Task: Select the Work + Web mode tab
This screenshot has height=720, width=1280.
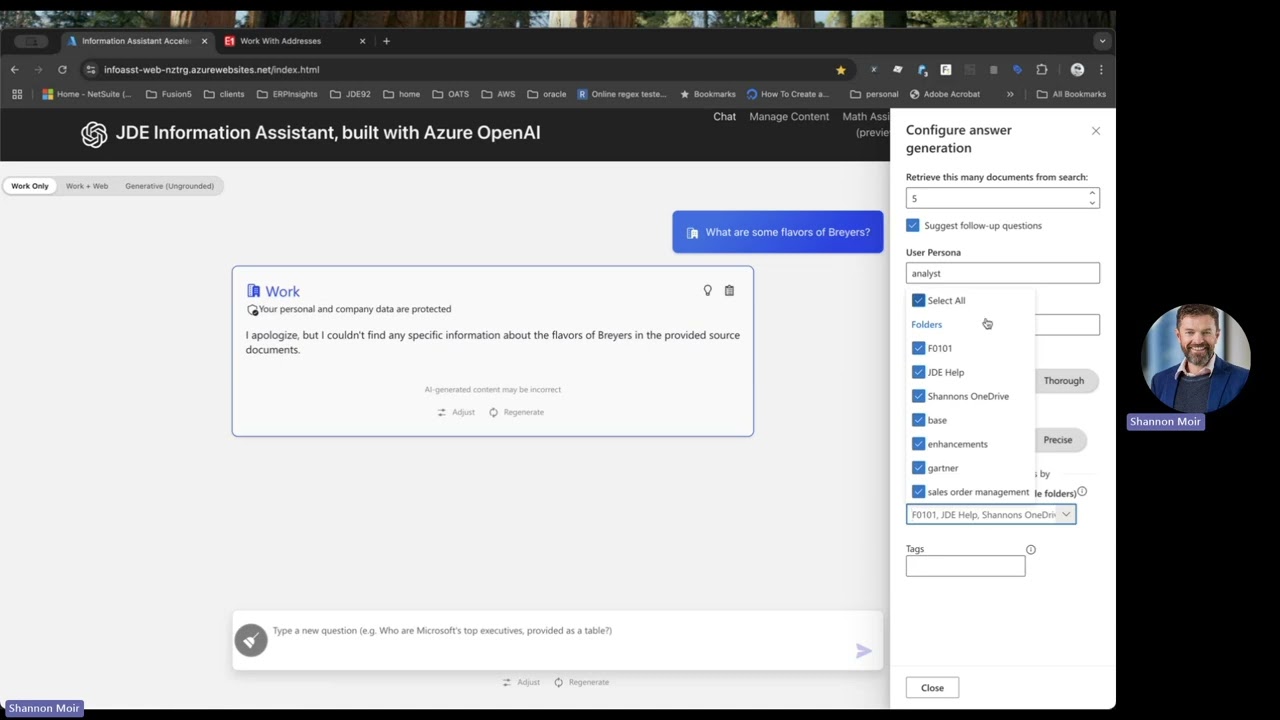Action: coord(87,186)
